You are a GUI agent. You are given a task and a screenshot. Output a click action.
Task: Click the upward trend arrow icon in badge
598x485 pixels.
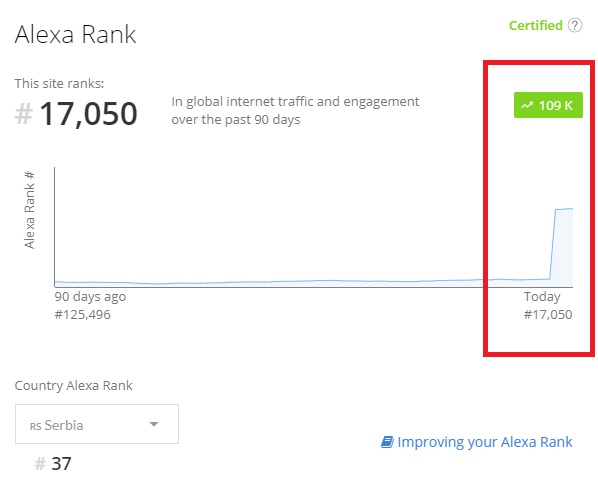pos(527,105)
